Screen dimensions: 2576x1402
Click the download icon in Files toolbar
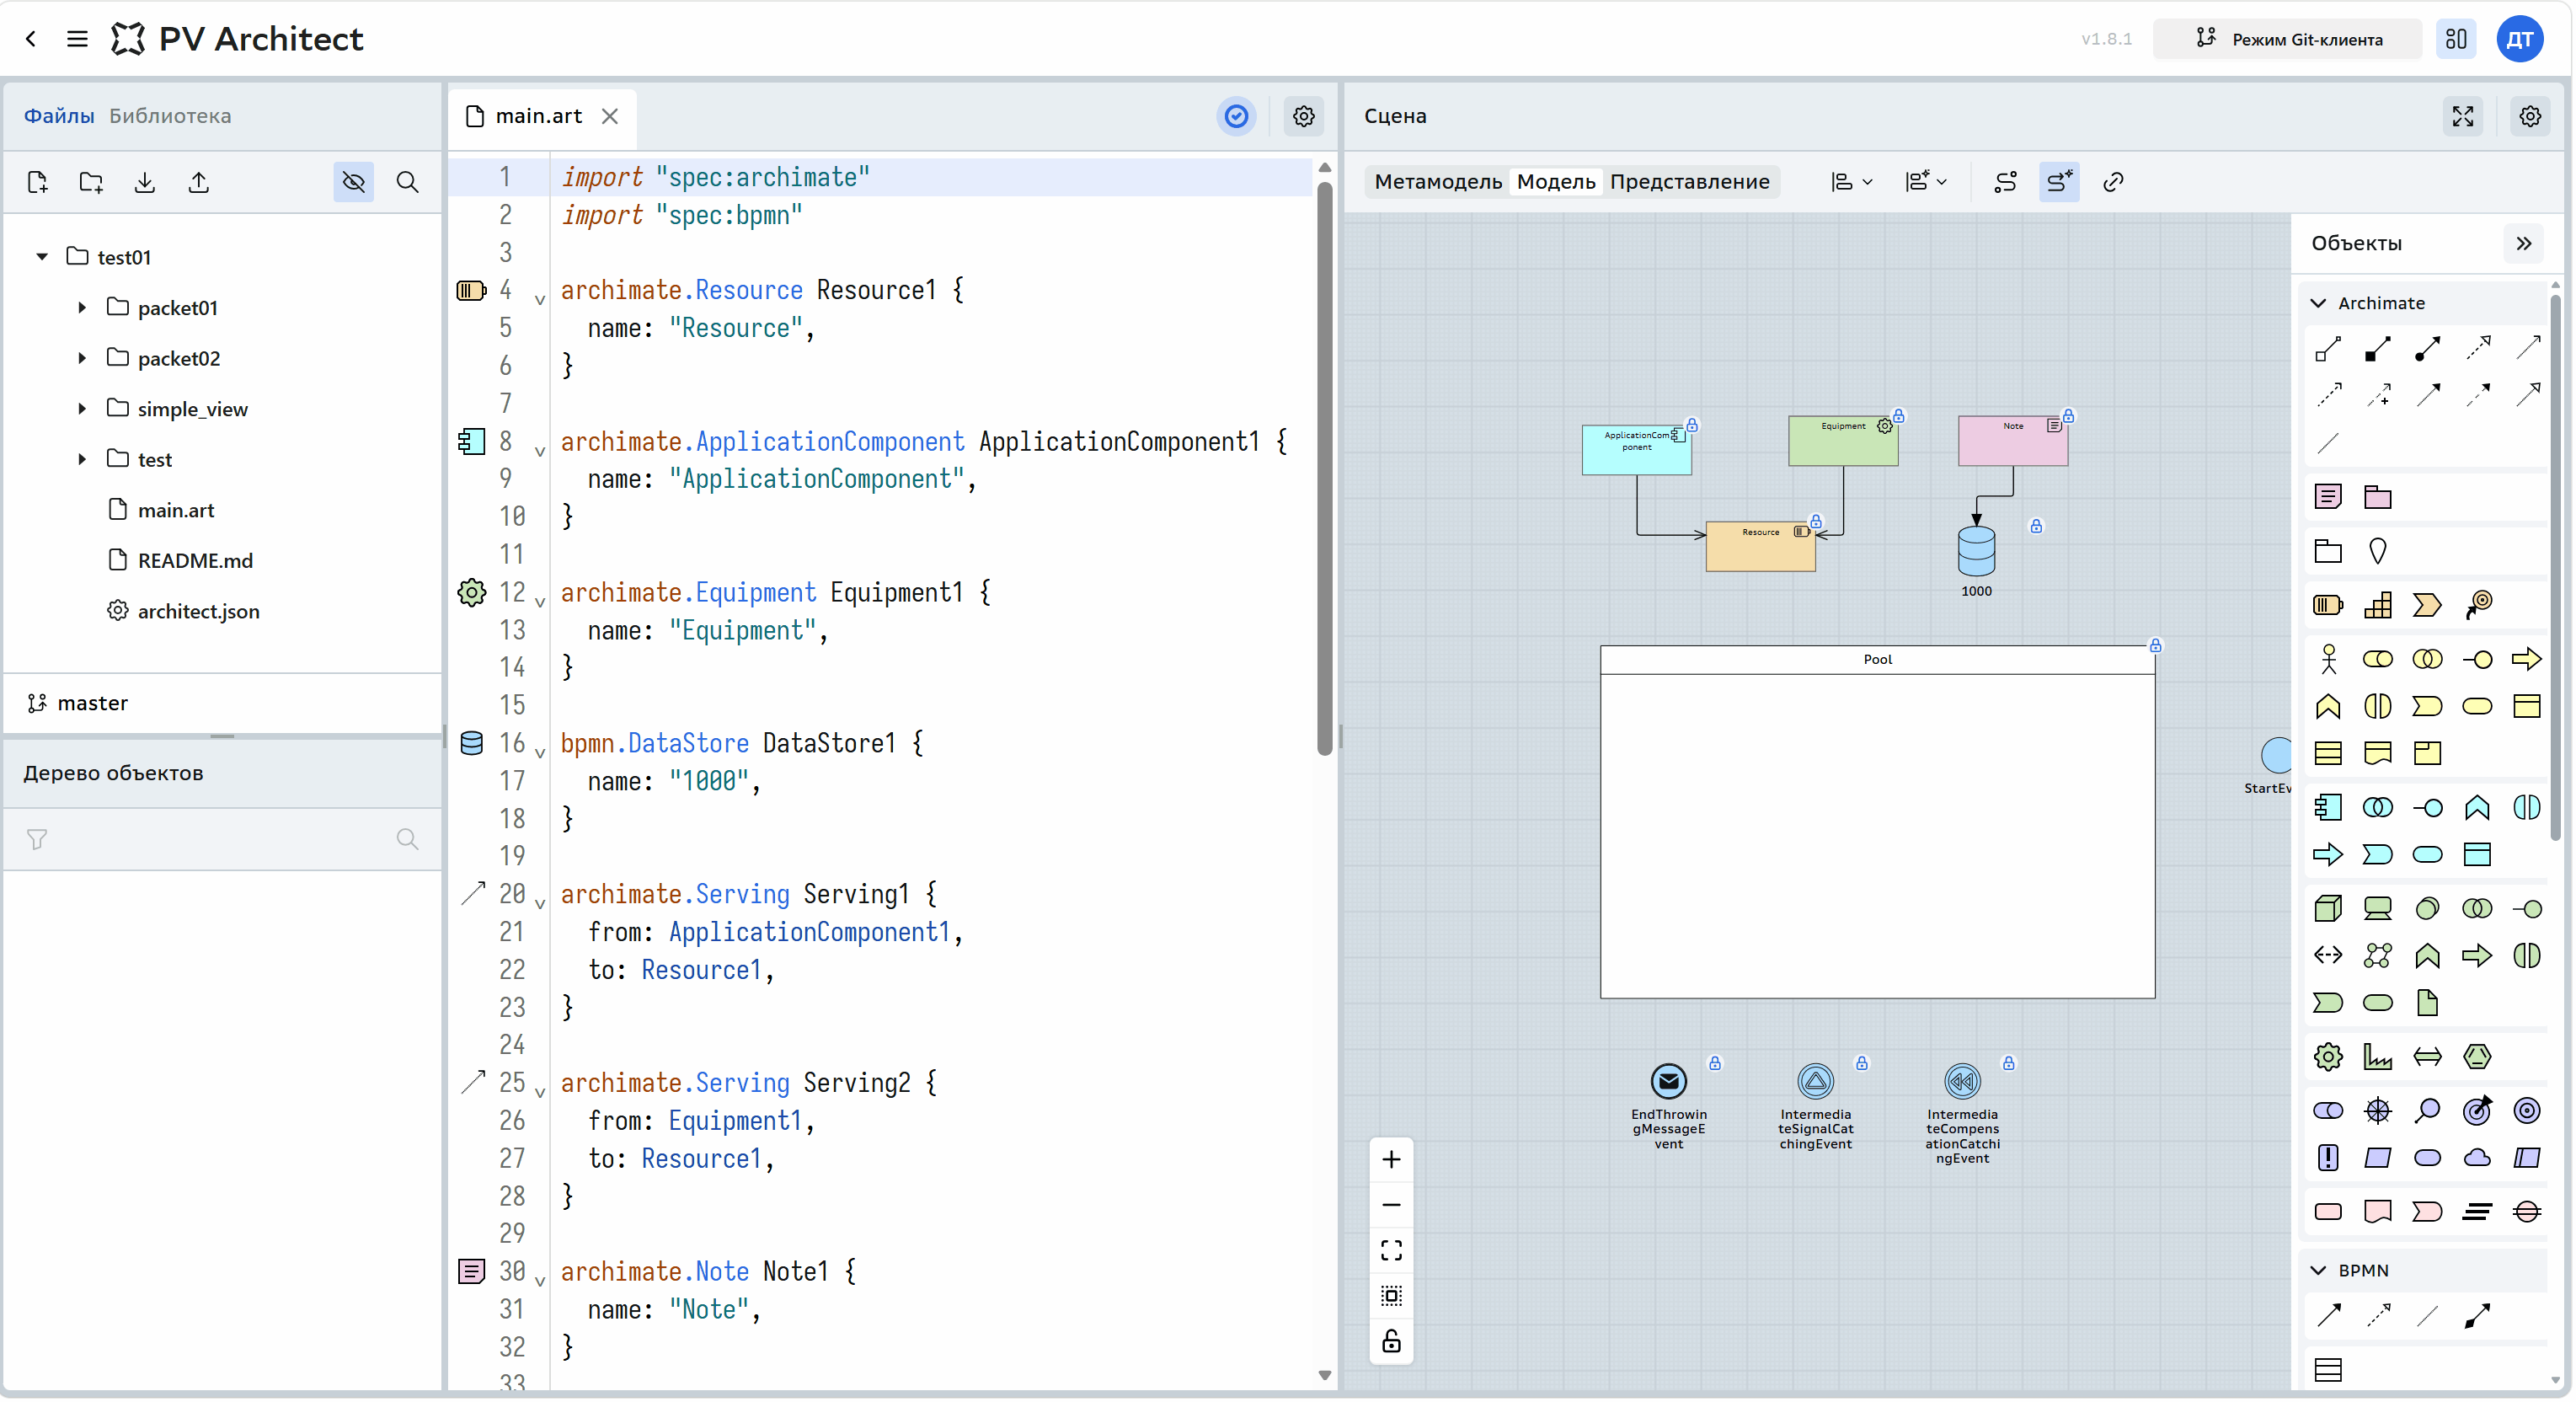coord(145,182)
